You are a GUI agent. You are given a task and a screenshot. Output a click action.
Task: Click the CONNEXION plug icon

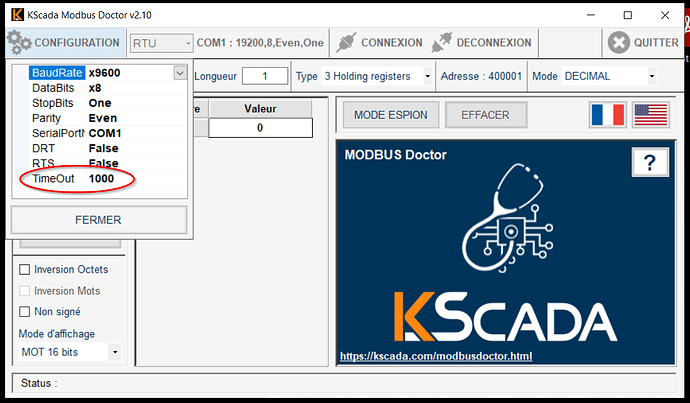pyautogui.click(x=346, y=43)
